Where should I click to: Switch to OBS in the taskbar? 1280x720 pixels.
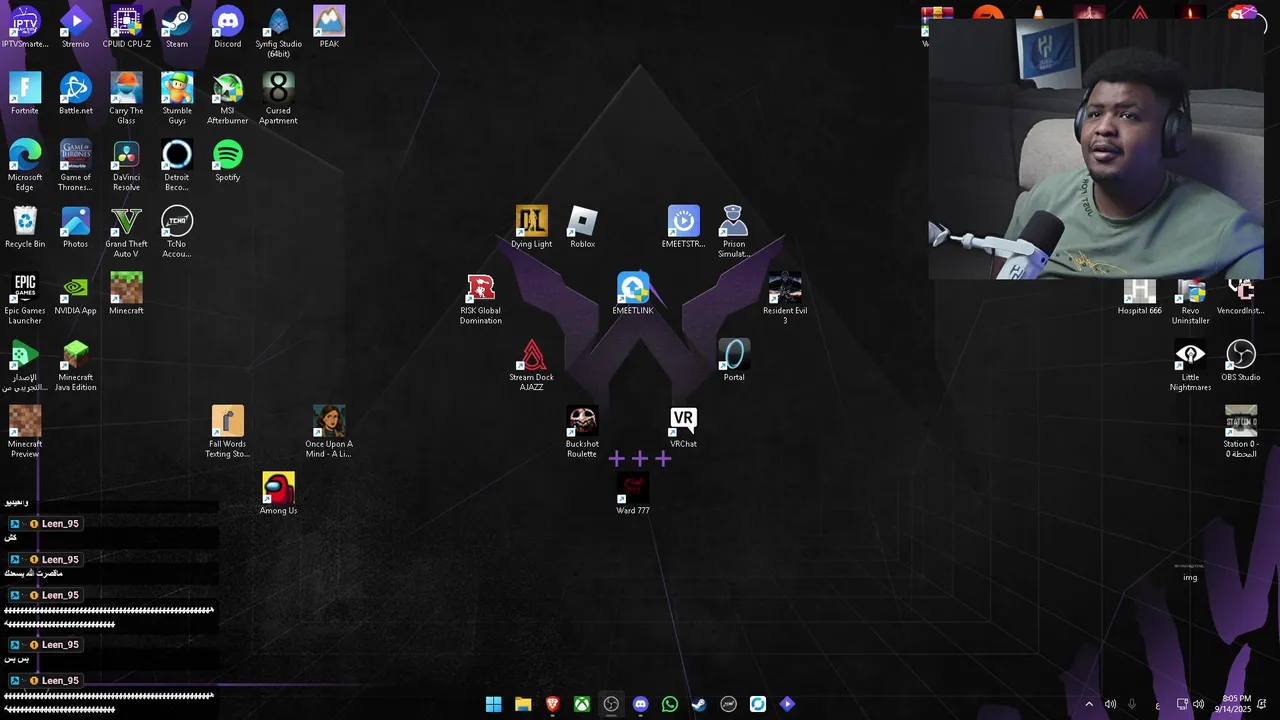611,704
